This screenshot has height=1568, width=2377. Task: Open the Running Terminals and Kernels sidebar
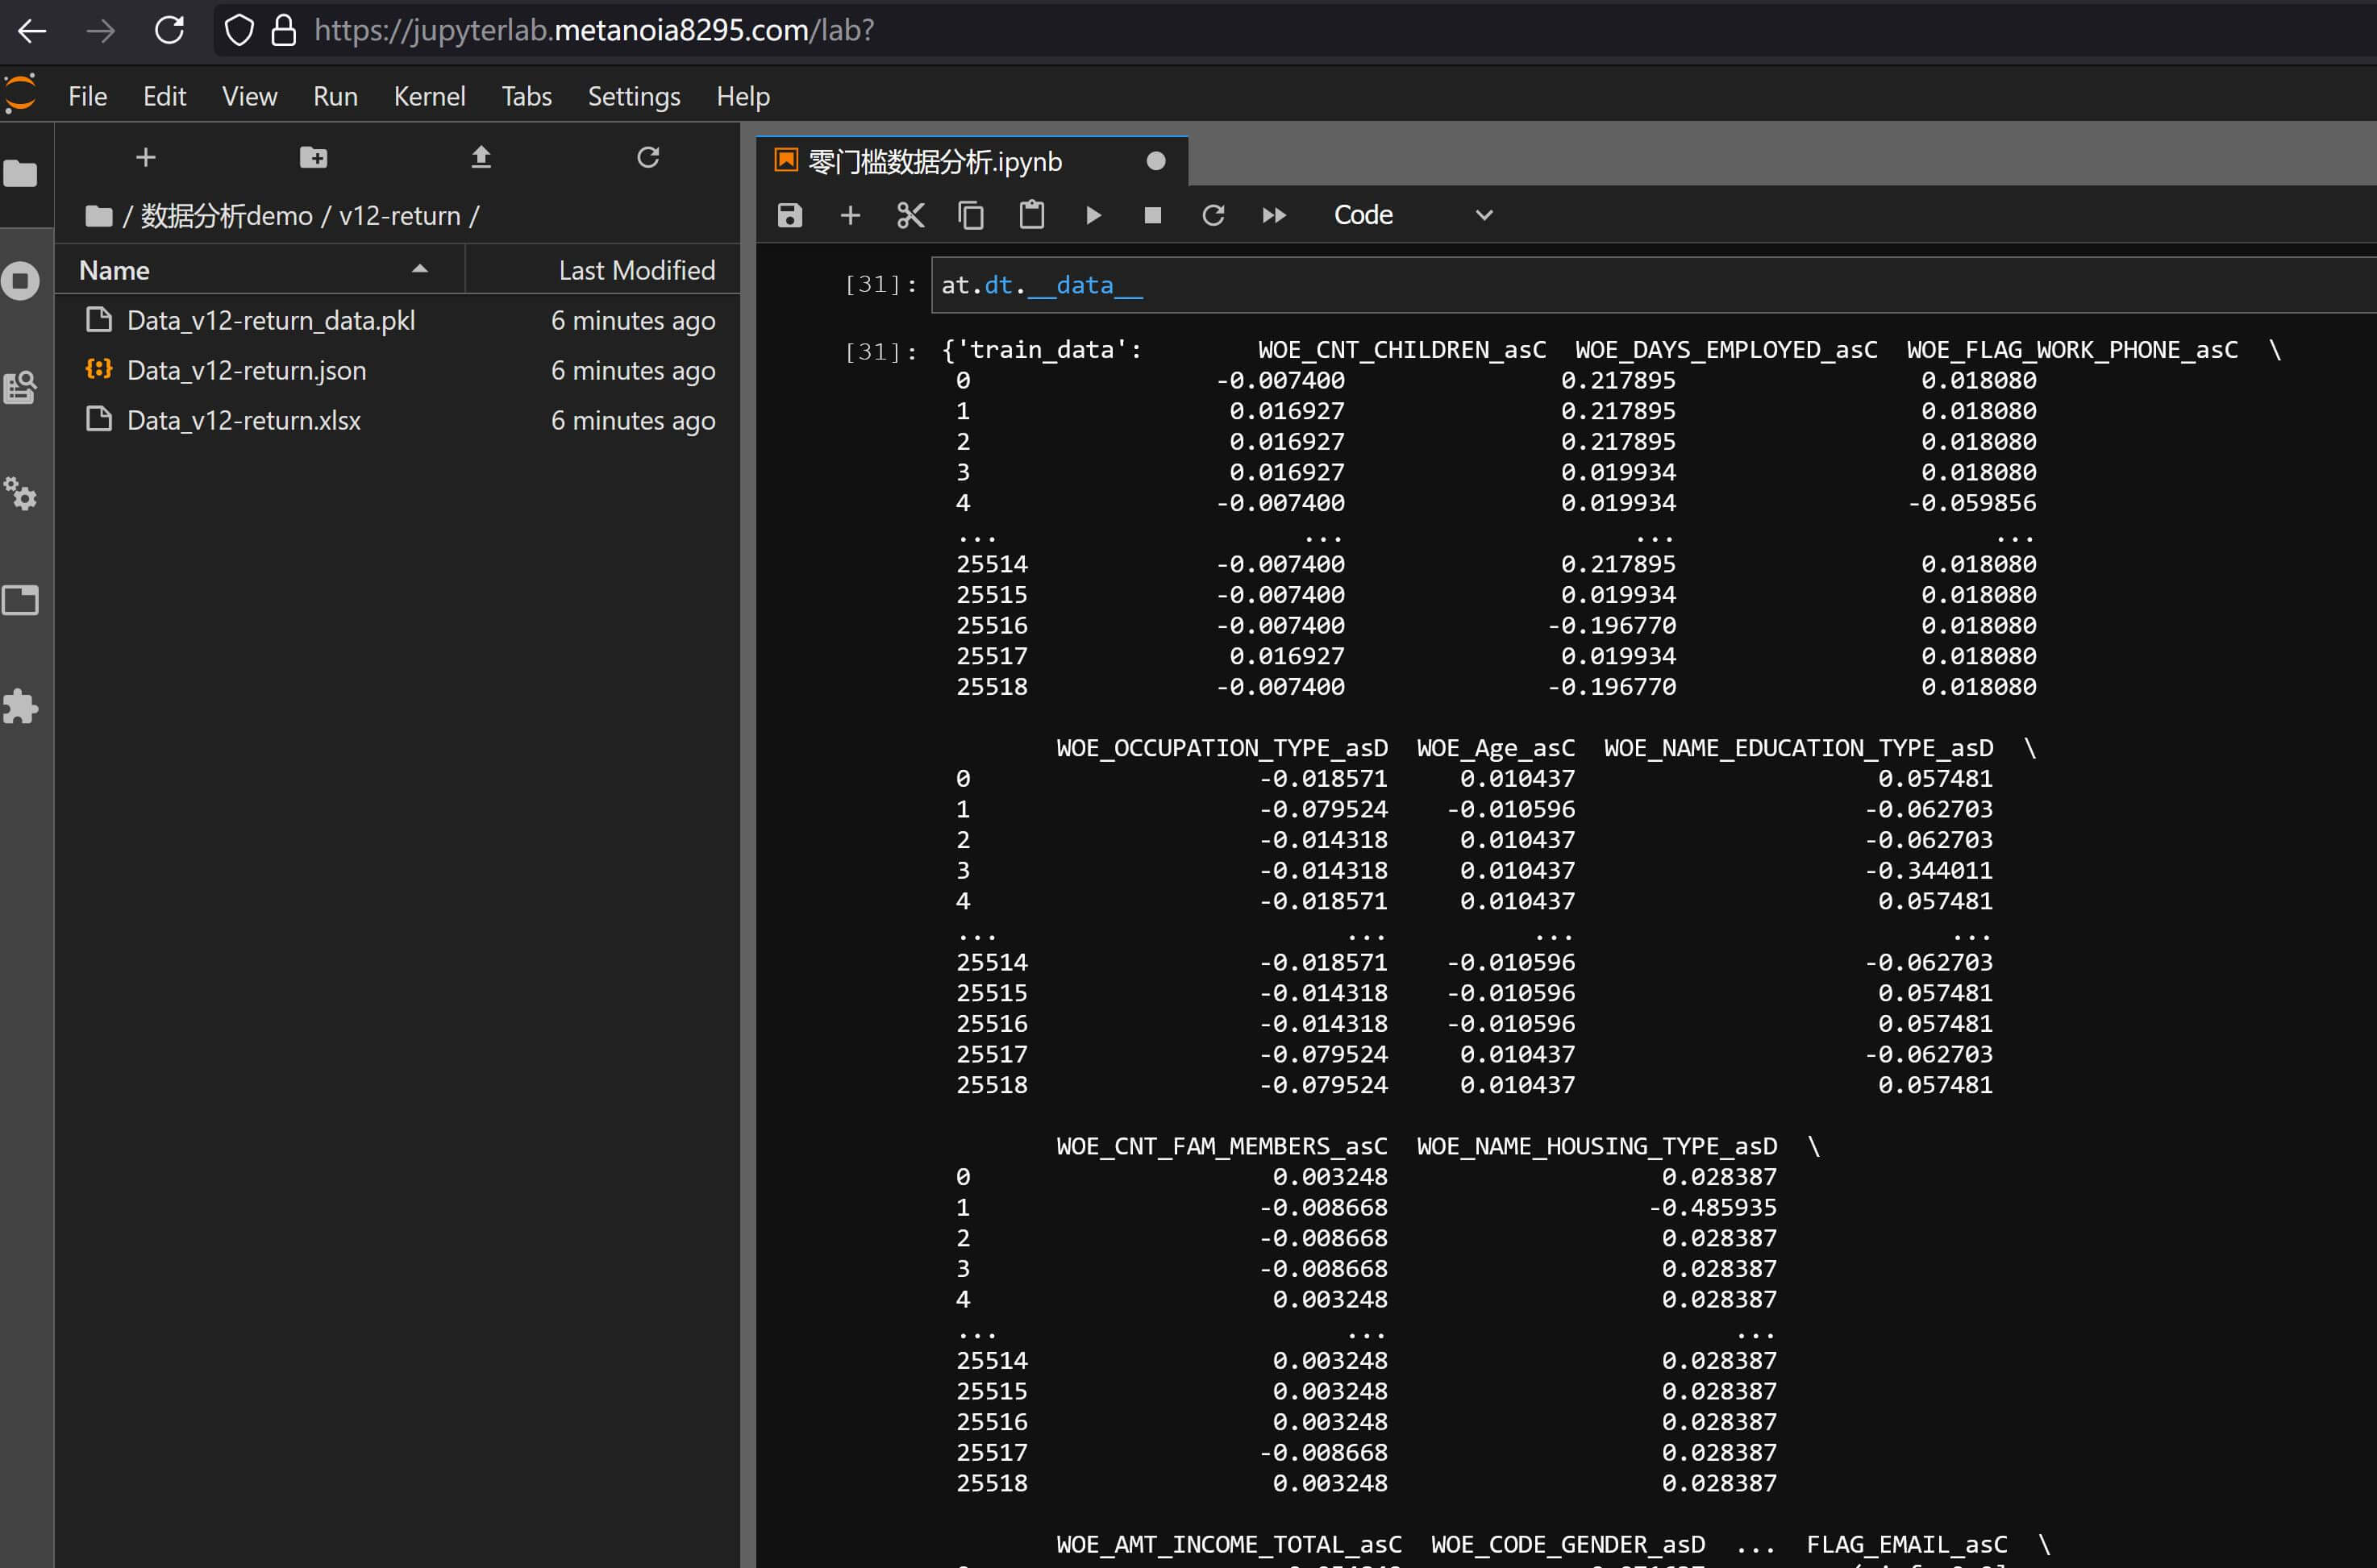coord(20,281)
